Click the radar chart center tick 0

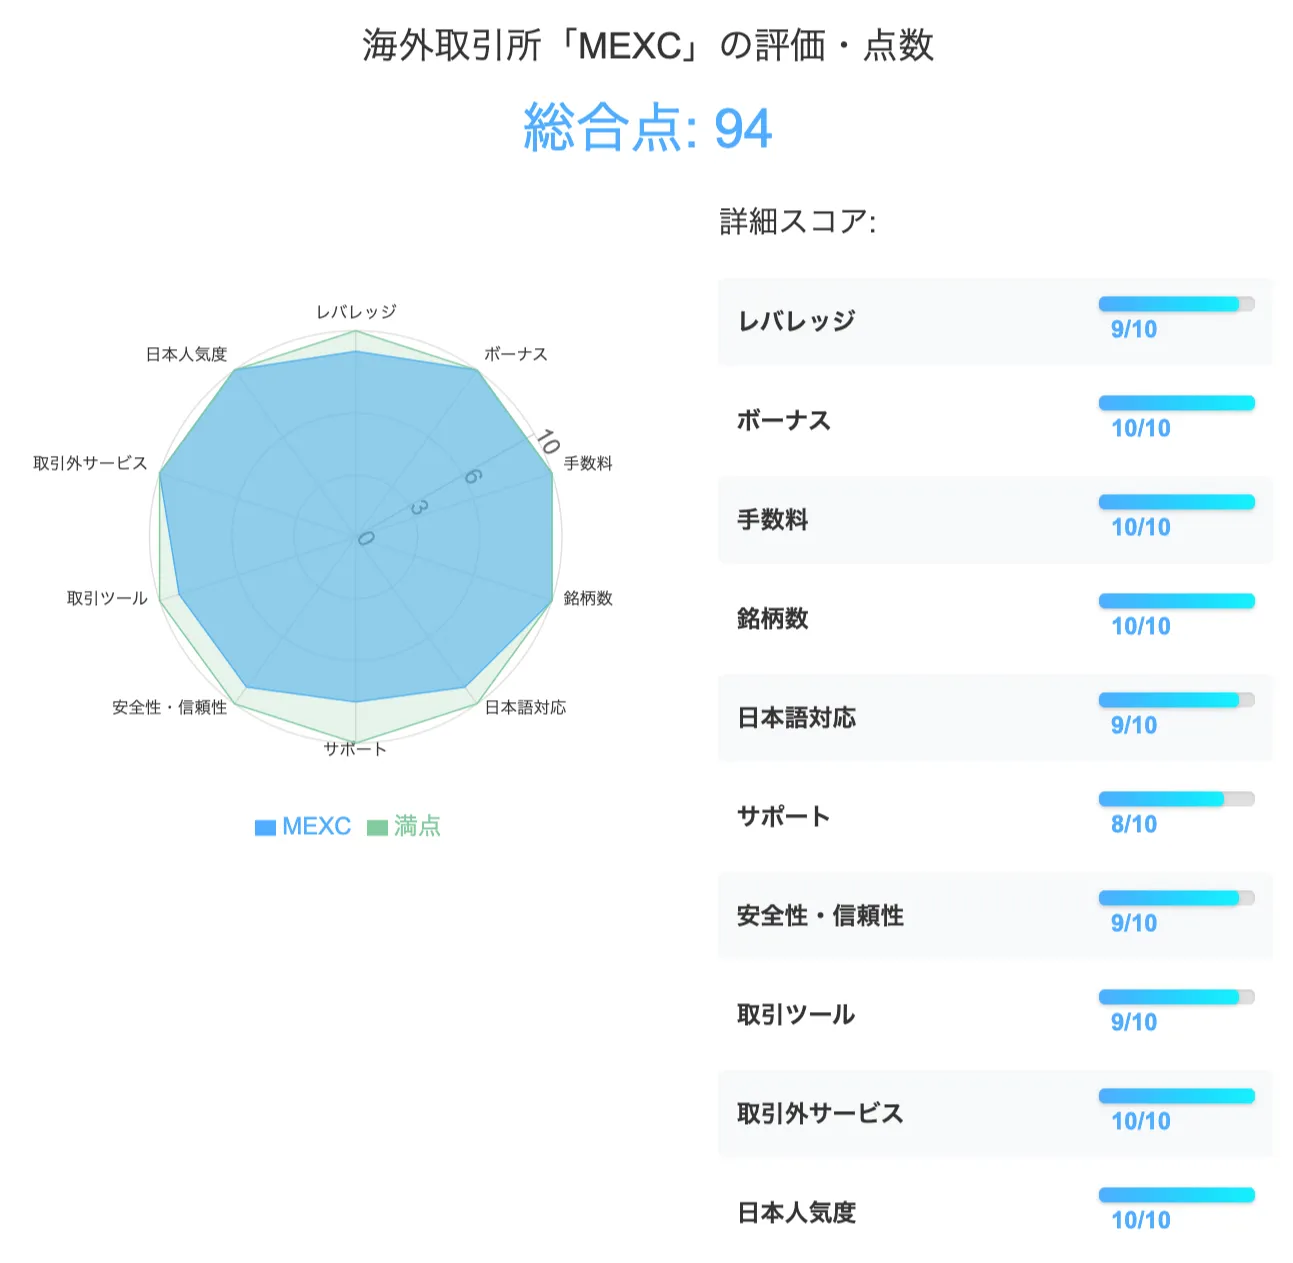(x=365, y=539)
